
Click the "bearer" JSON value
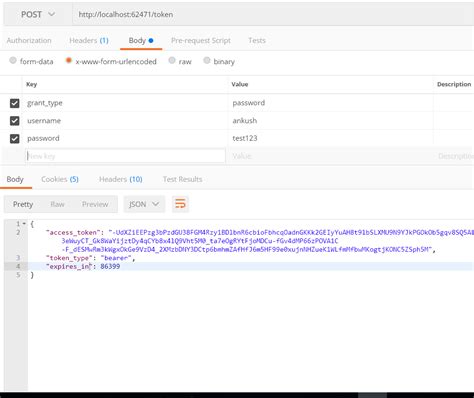point(116,258)
